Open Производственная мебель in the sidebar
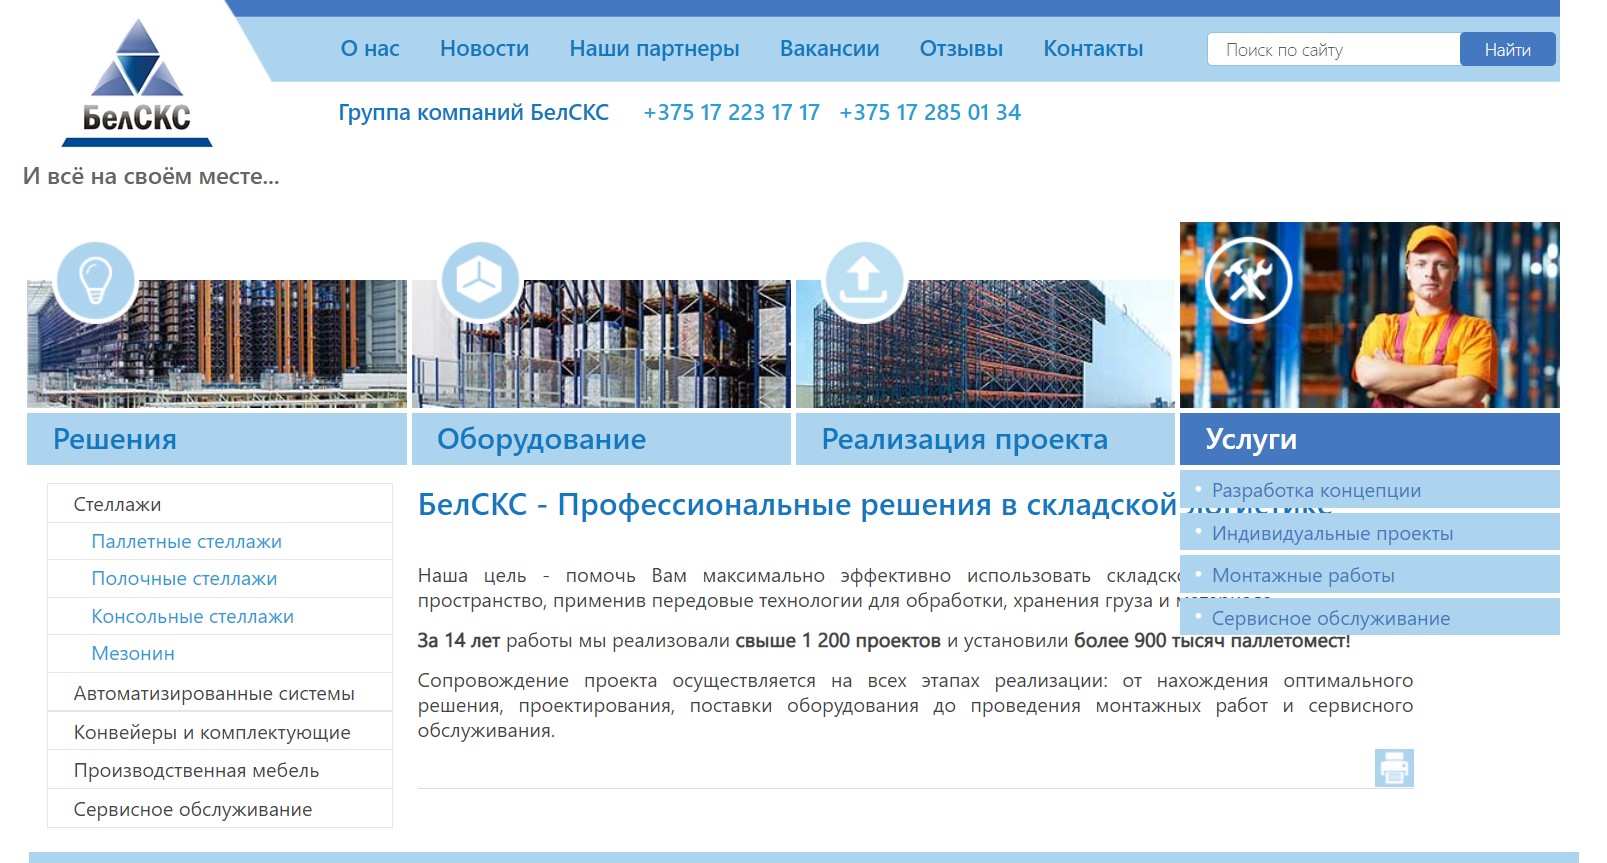Screen dimensions: 1607x863 click(220, 770)
